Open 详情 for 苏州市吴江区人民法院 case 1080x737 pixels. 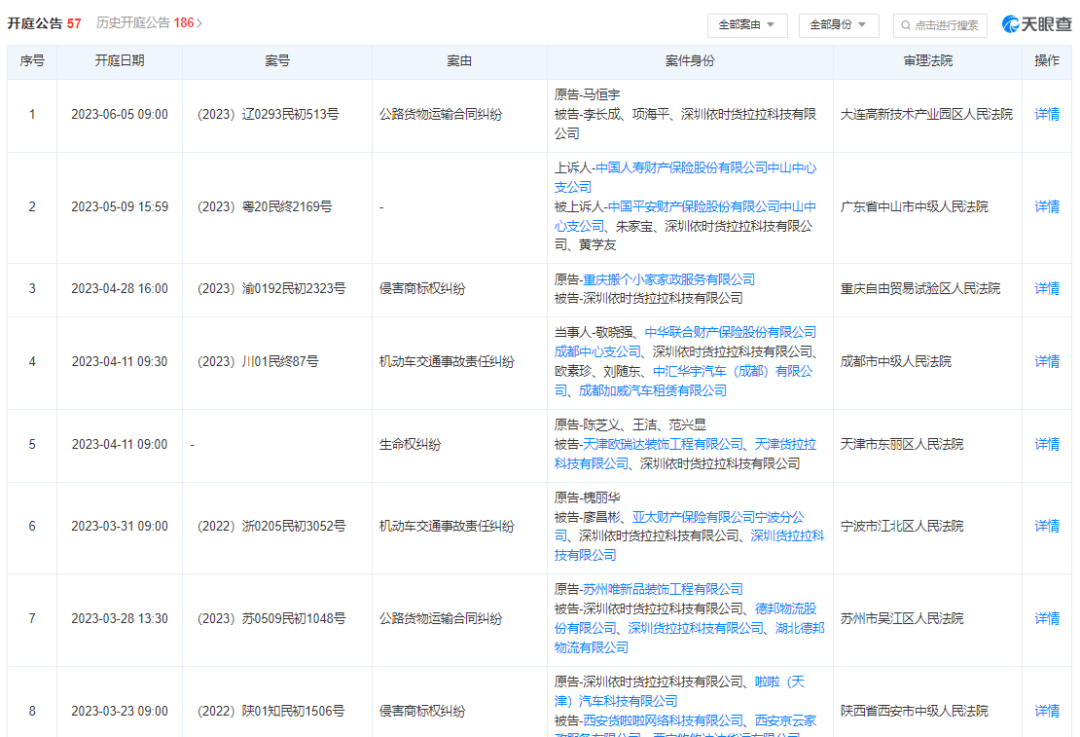(x=1047, y=619)
